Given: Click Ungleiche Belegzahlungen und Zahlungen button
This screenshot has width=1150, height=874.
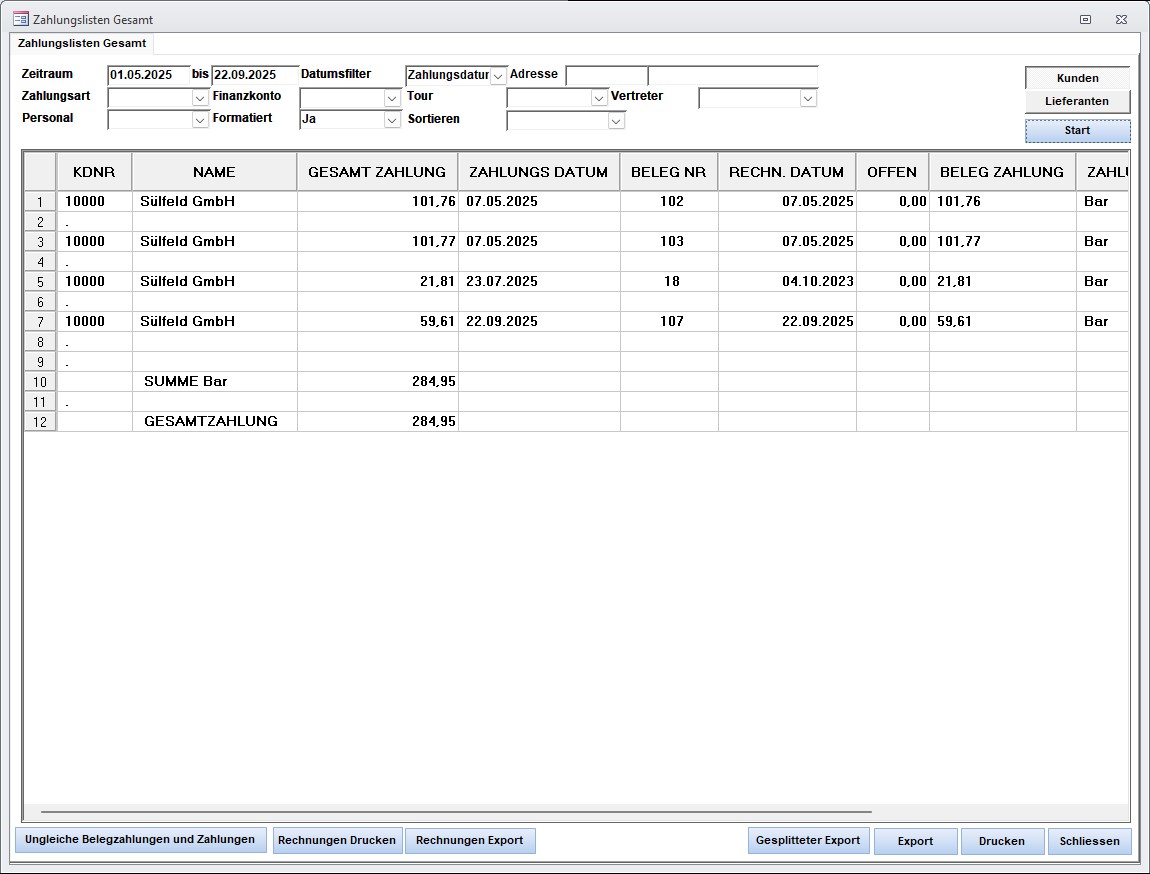Looking at the screenshot, I should pyautogui.click(x=140, y=840).
